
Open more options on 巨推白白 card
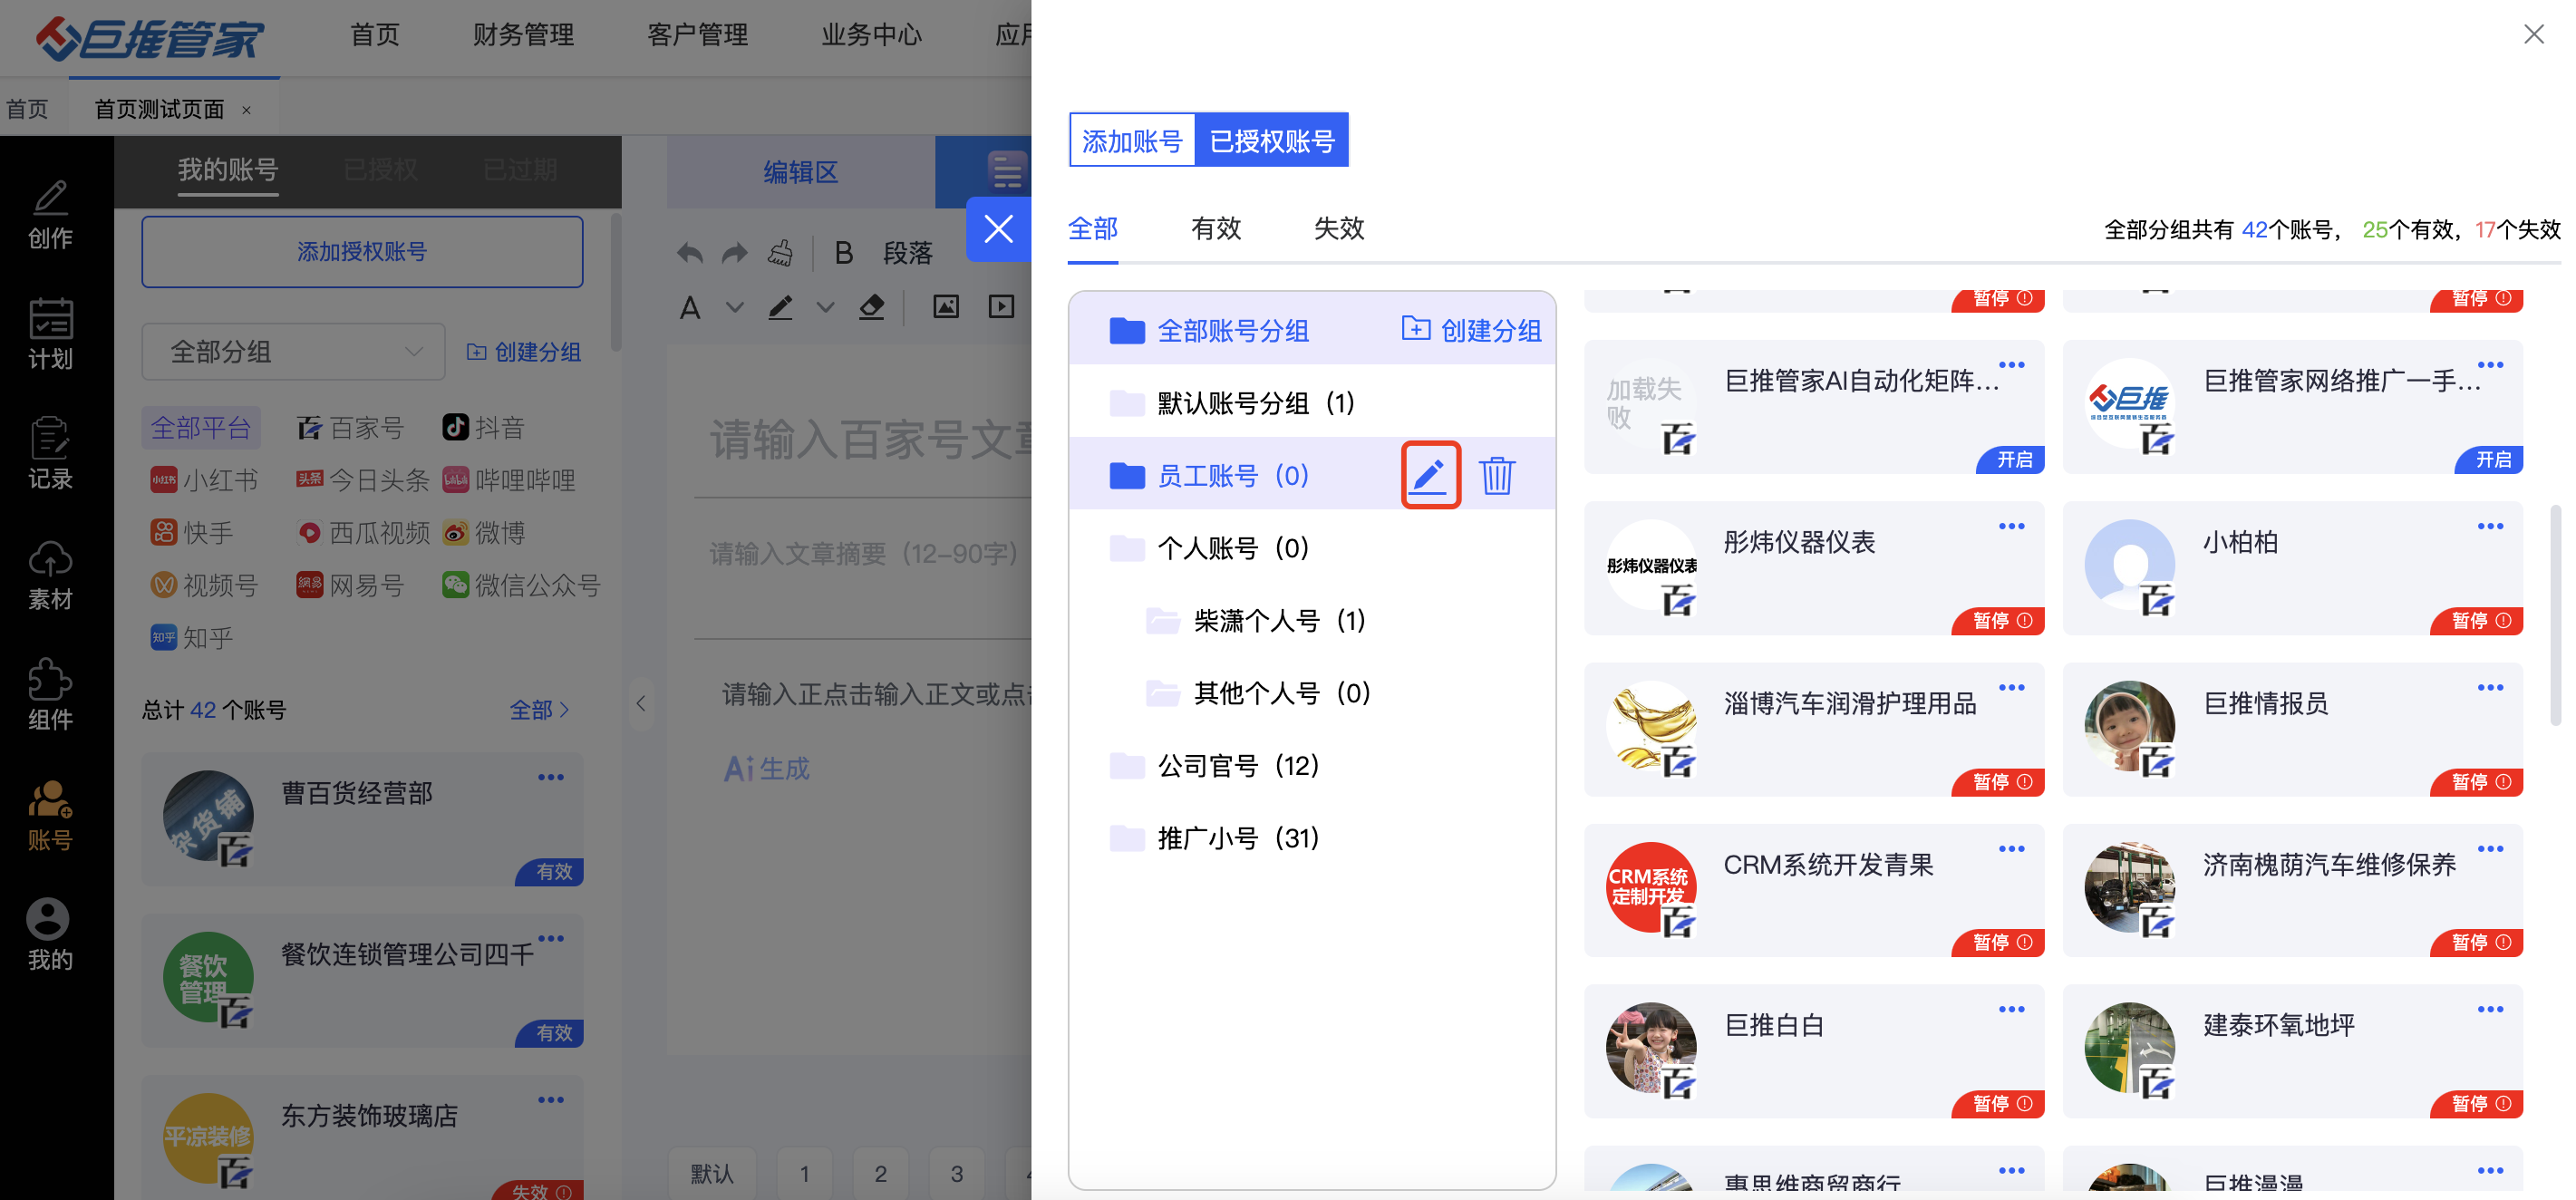click(2011, 1010)
